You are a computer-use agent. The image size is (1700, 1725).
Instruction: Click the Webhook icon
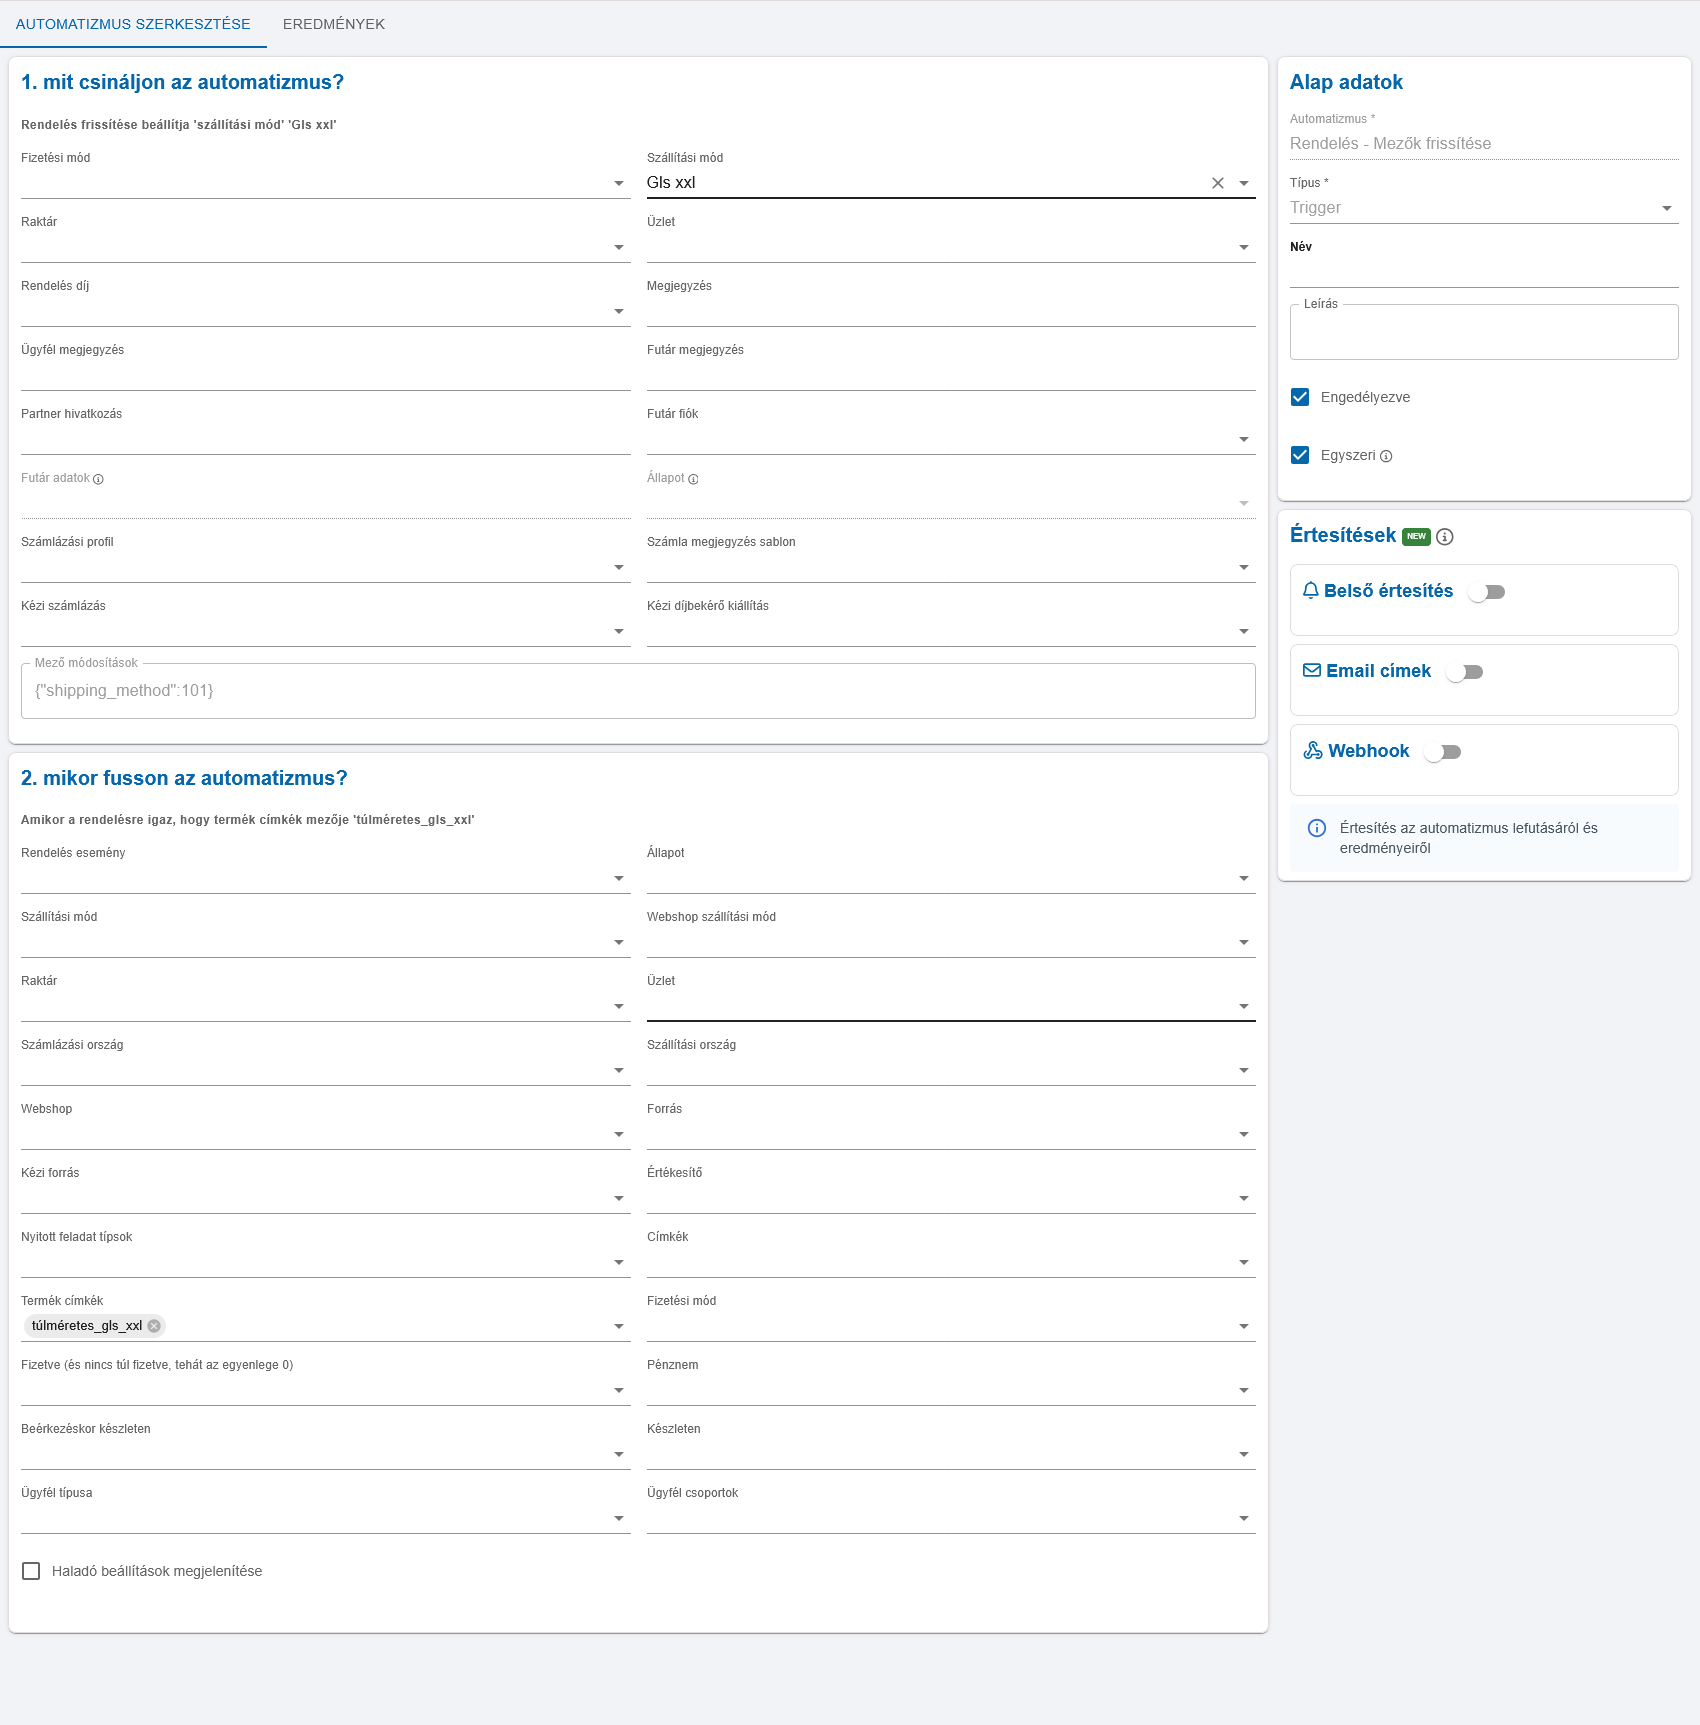(x=1312, y=751)
